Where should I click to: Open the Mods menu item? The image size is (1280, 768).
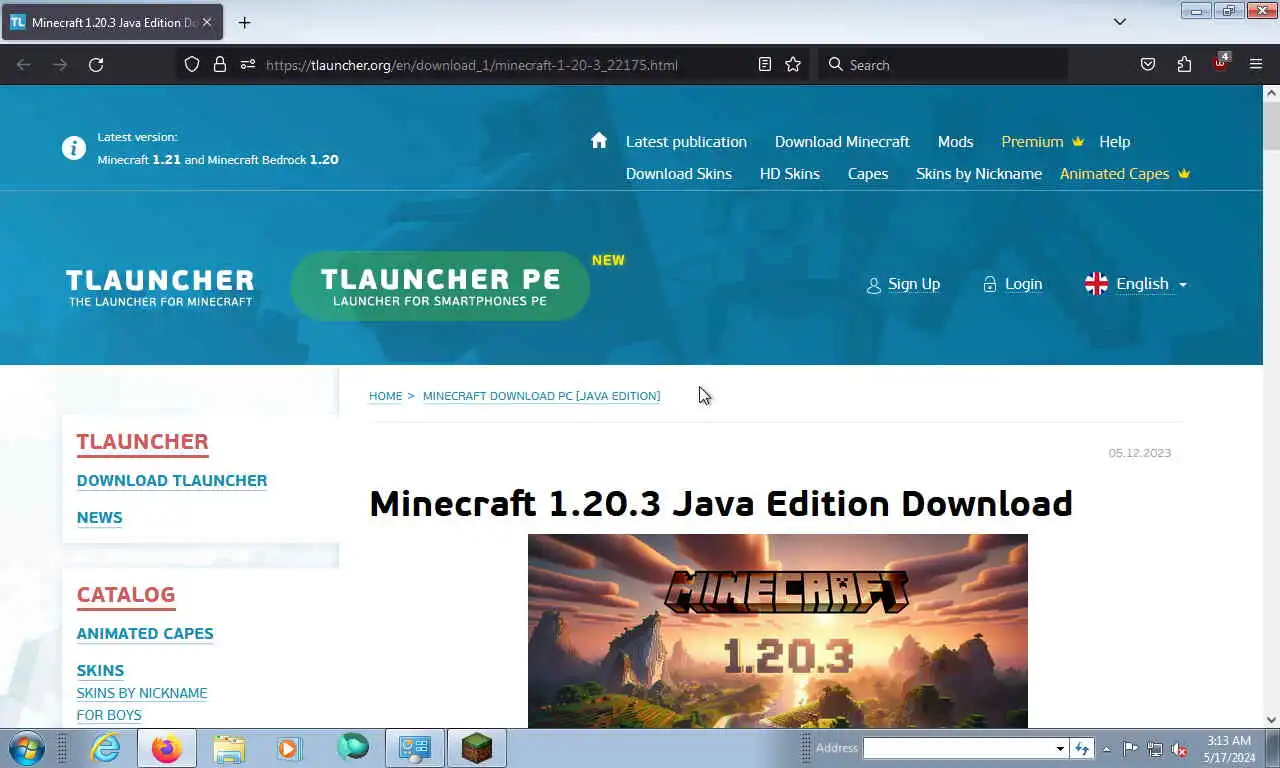pyautogui.click(x=955, y=141)
